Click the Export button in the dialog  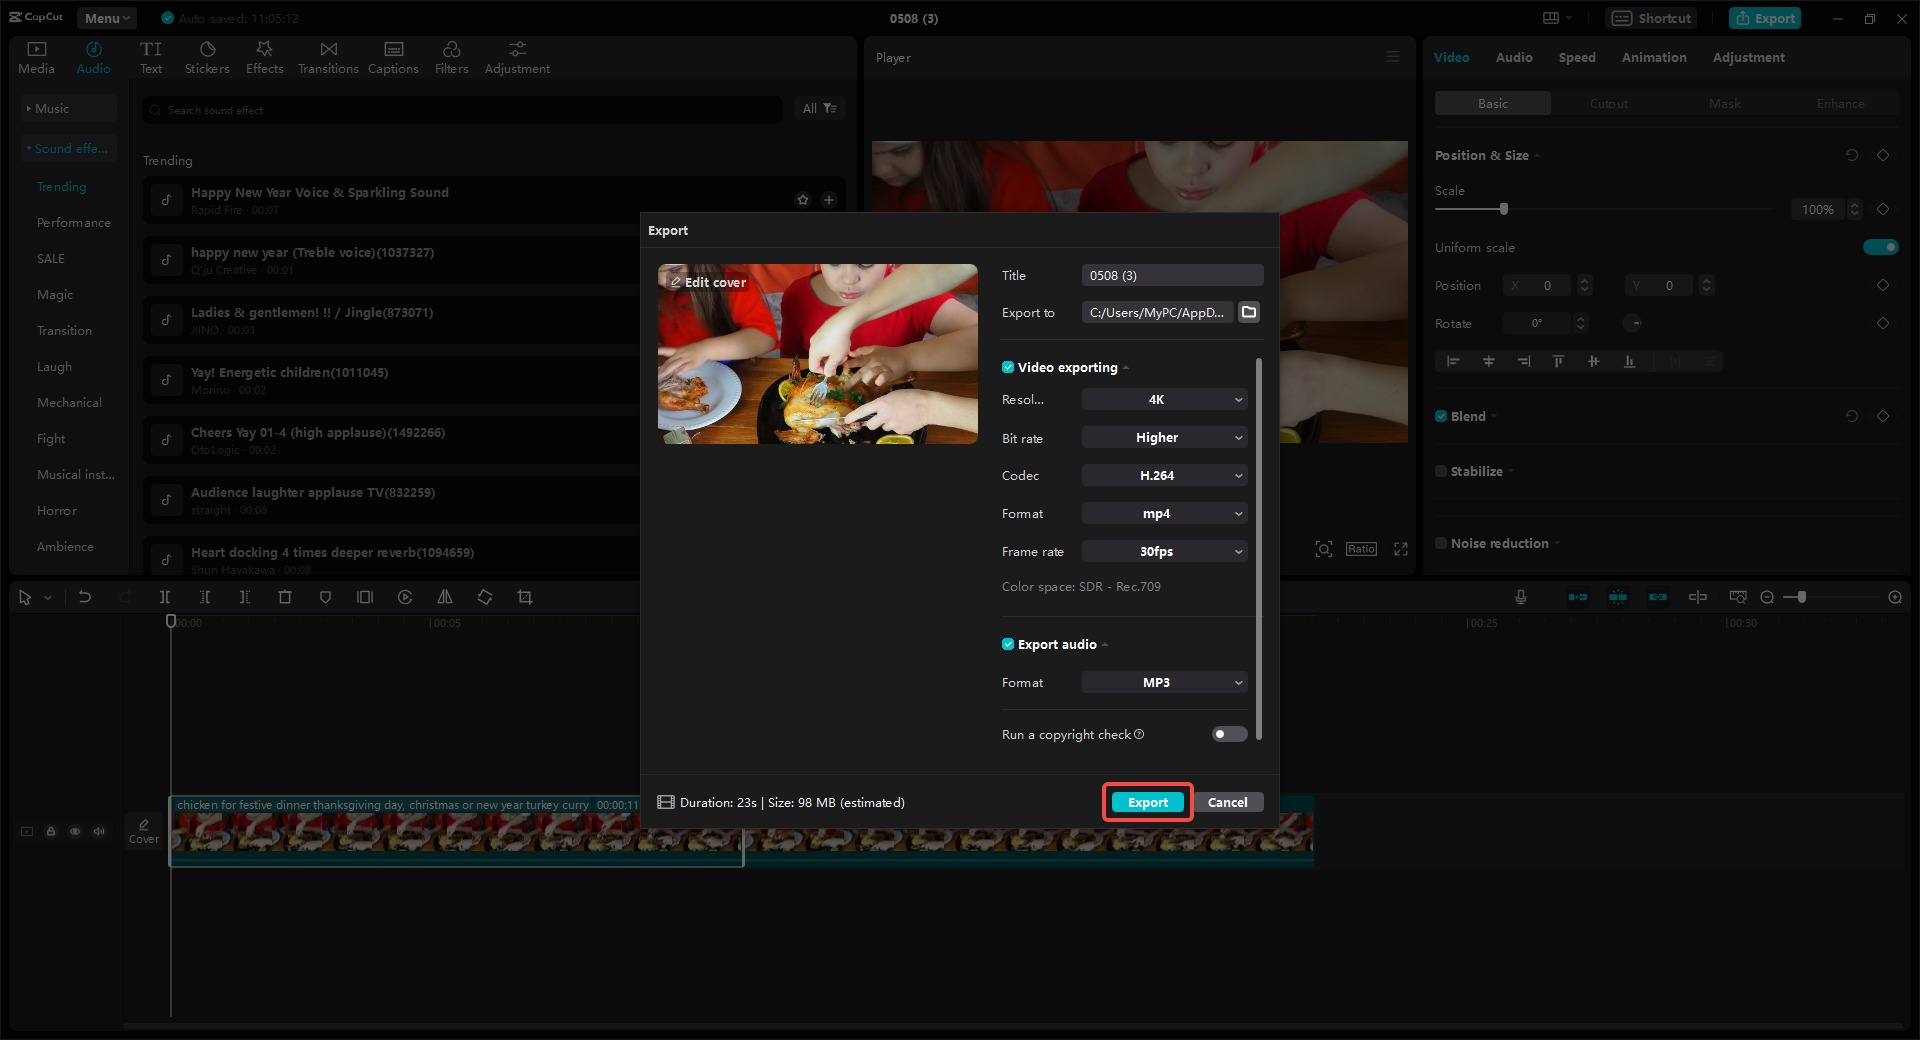[1147, 802]
